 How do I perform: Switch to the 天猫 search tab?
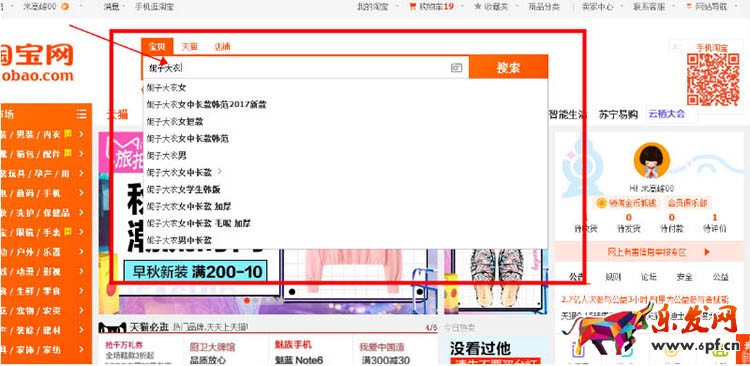click(x=189, y=46)
